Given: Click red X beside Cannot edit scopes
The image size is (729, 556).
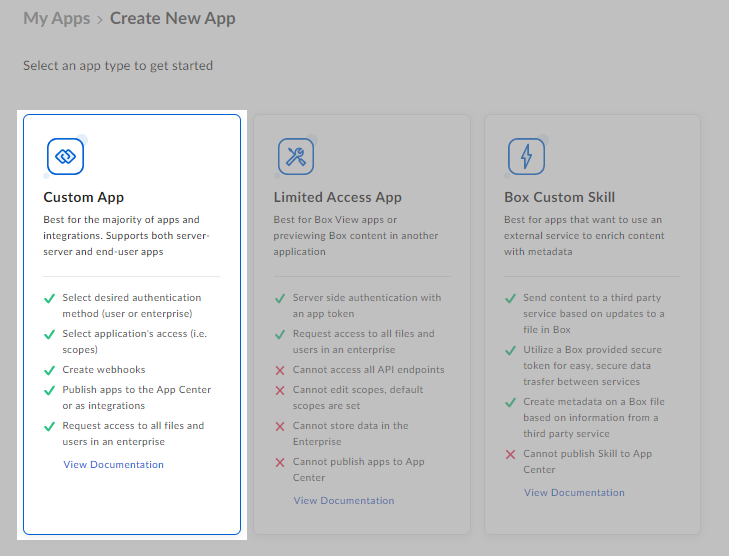Looking at the screenshot, I should (280, 390).
